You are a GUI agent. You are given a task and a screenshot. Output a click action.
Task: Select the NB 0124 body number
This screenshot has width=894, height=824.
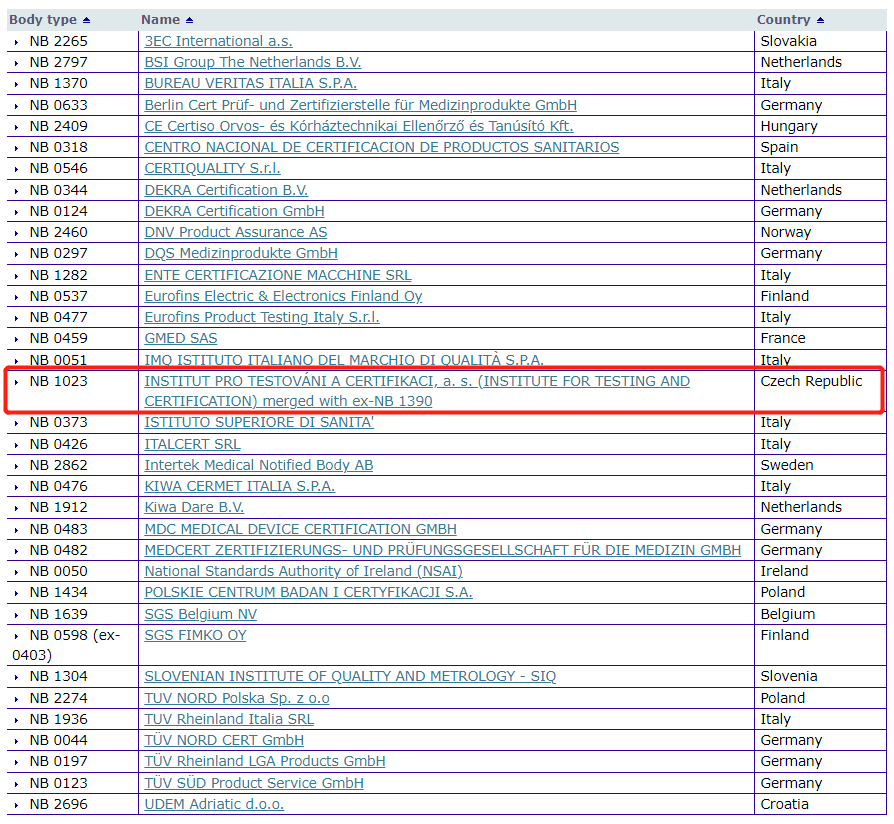pos(59,211)
